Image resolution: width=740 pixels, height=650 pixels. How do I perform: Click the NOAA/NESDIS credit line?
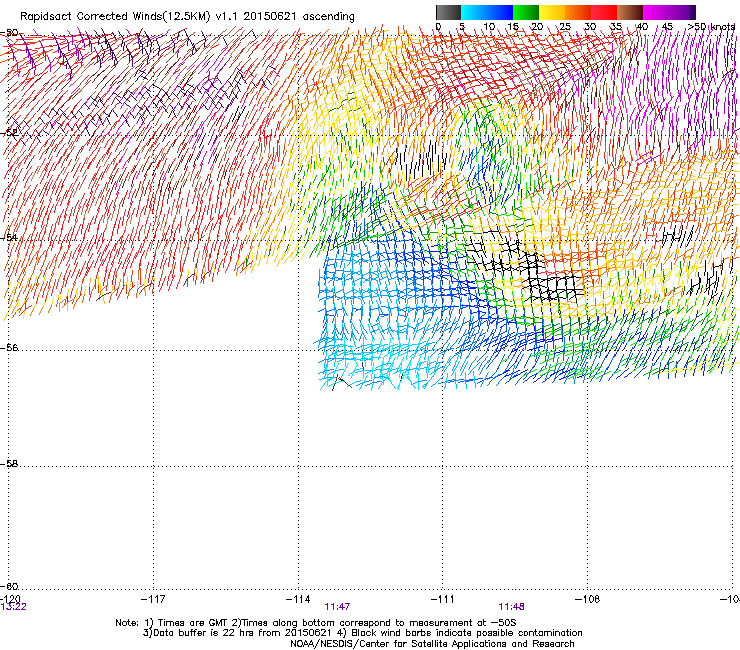[x=432, y=644]
